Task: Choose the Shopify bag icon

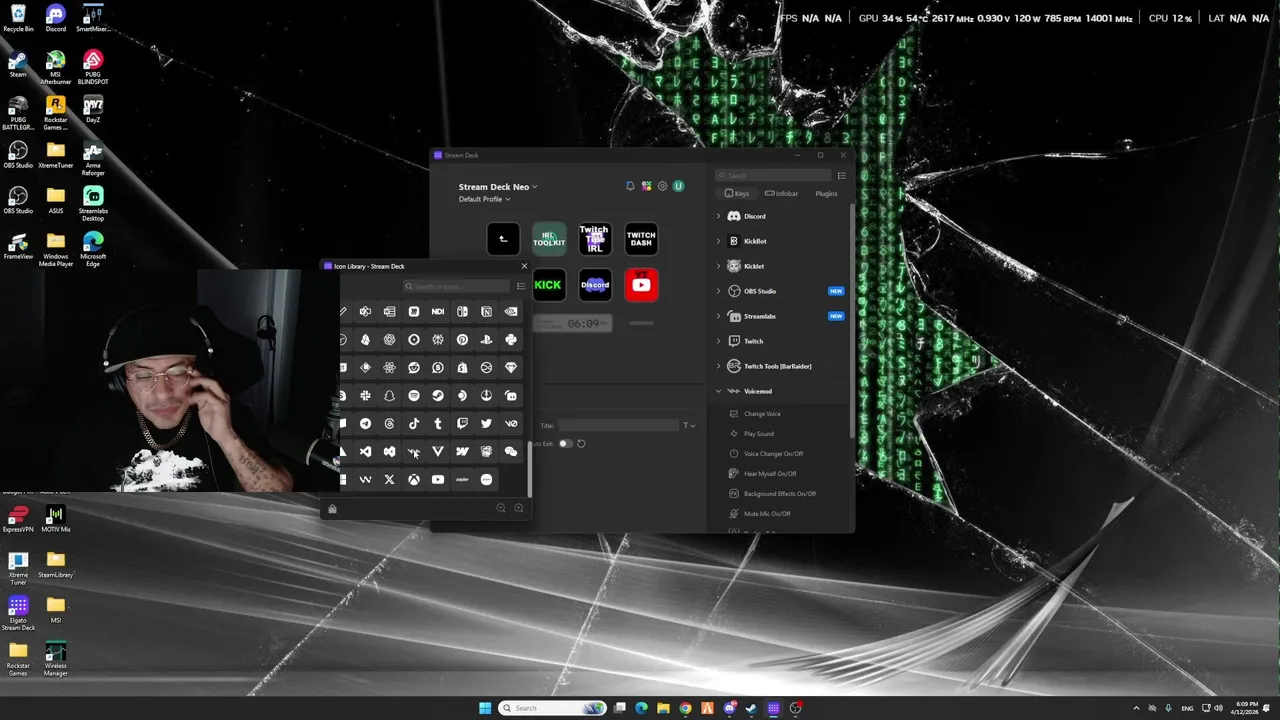Action: [x=462, y=368]
